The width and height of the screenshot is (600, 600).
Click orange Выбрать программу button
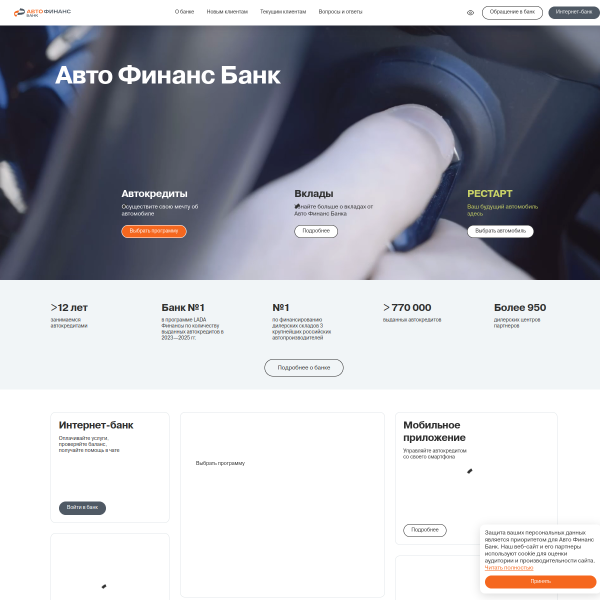click(x=154, y=231)
